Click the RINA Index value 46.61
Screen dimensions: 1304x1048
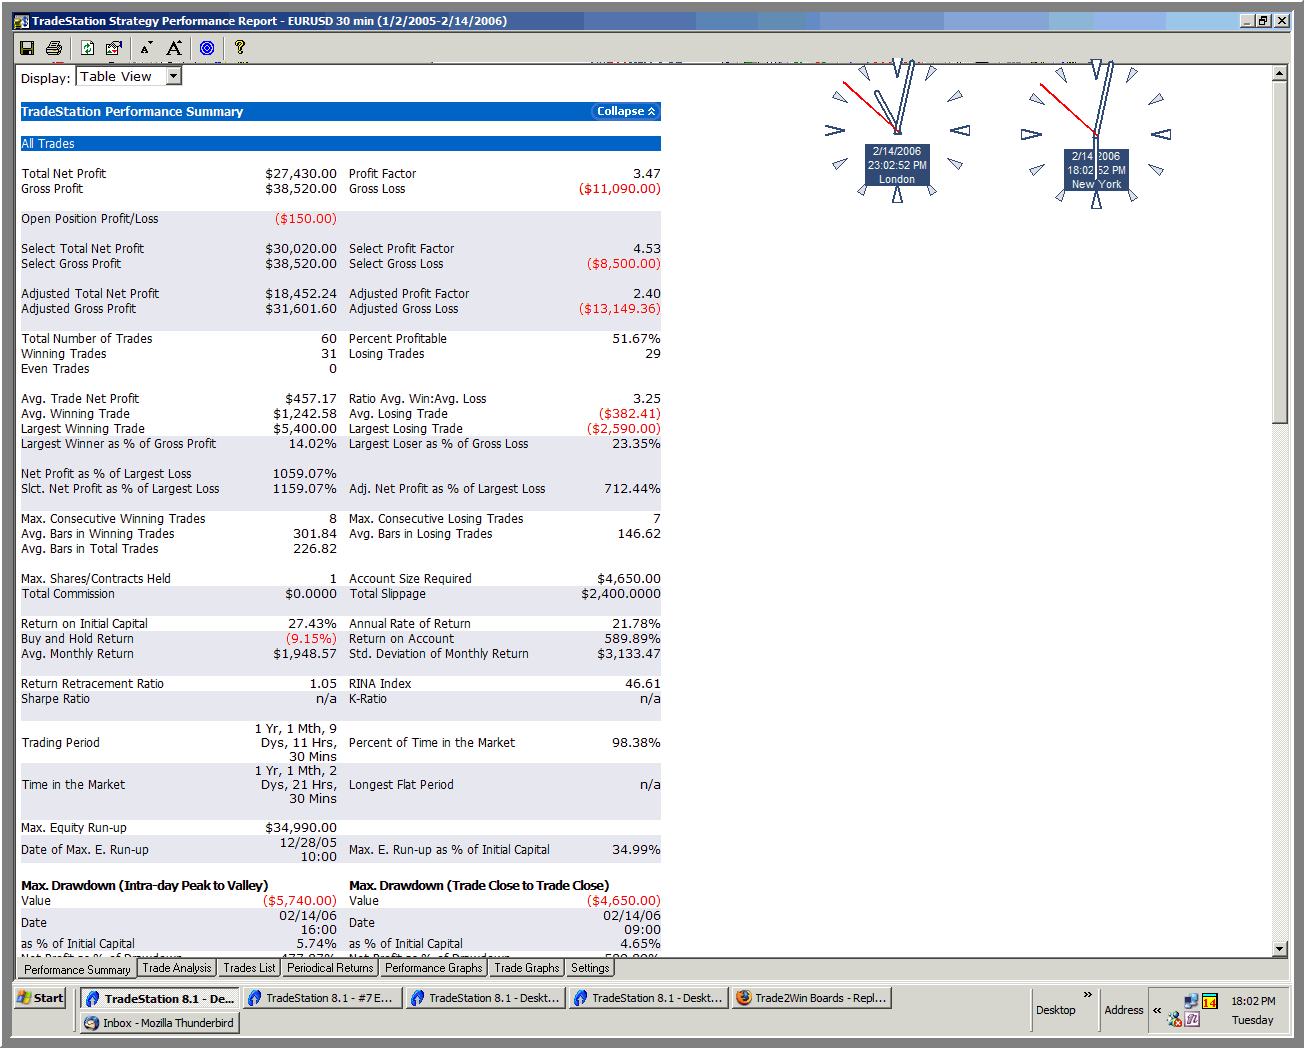[643, 684]
